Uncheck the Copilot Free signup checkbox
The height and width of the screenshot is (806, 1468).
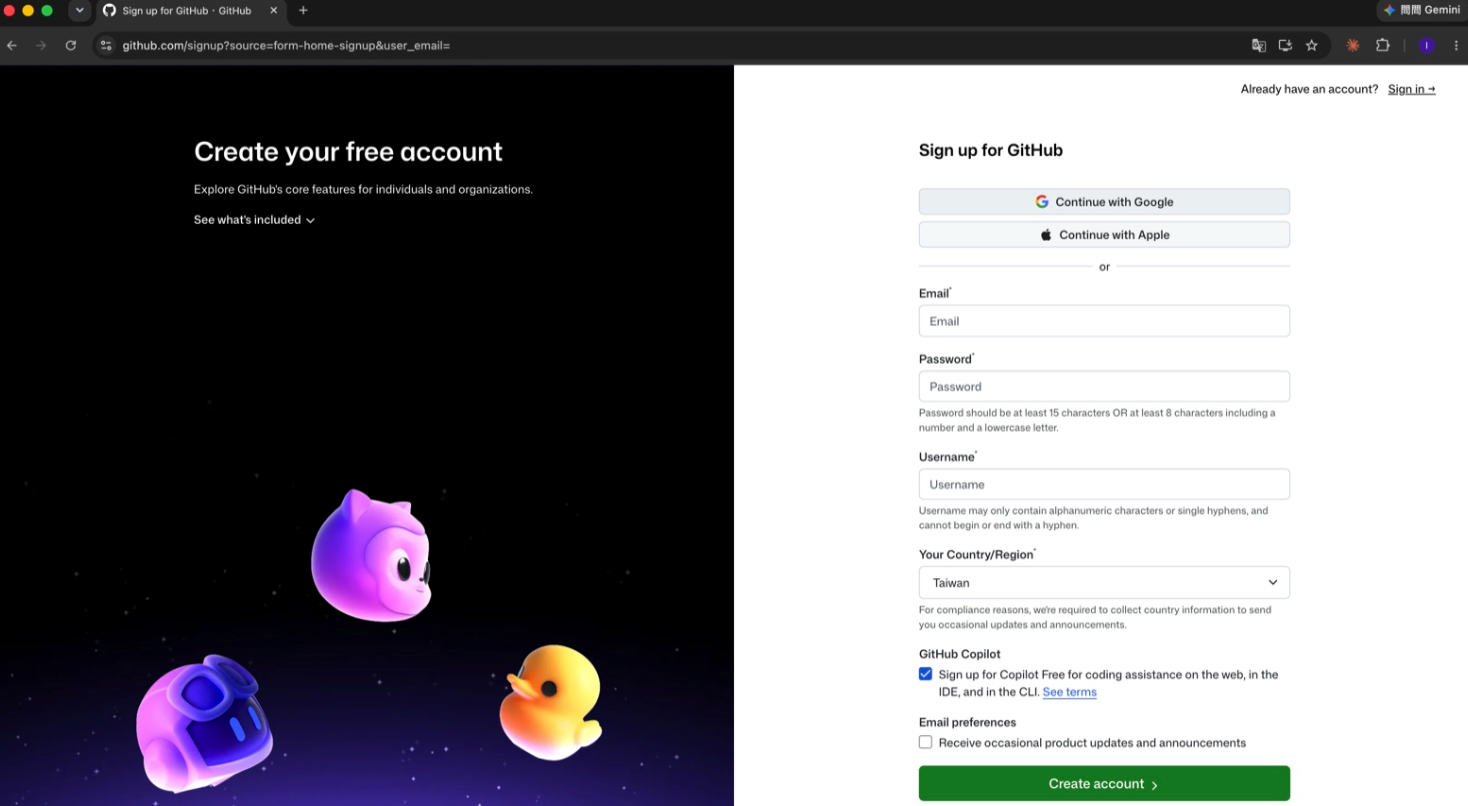point(925,674)
